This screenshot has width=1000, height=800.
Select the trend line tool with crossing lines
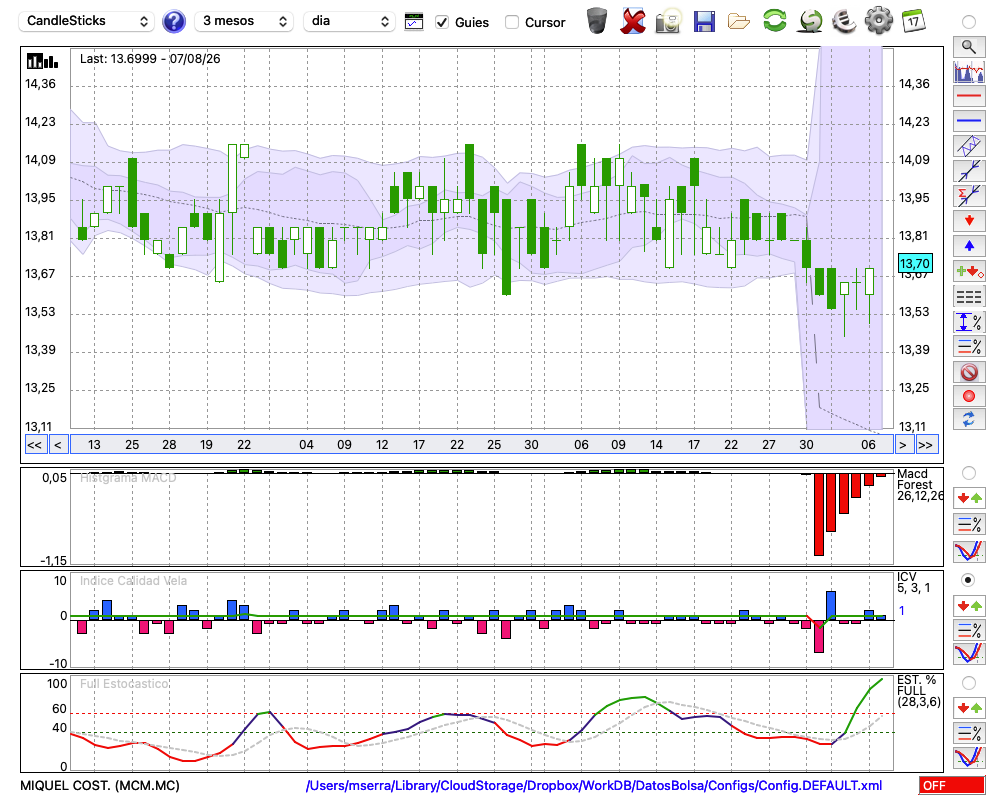tap(969, 171)
